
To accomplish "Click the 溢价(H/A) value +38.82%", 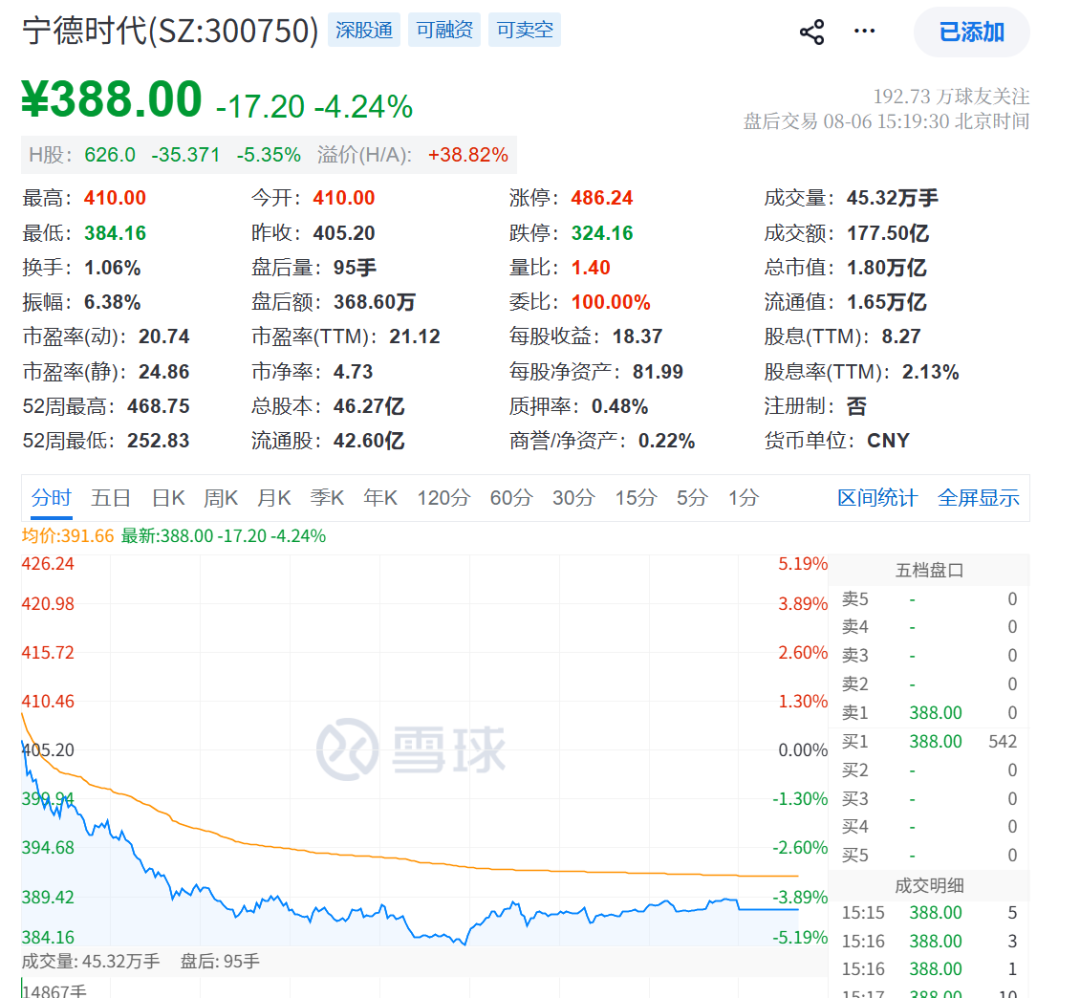I will [x=468, y=154].
